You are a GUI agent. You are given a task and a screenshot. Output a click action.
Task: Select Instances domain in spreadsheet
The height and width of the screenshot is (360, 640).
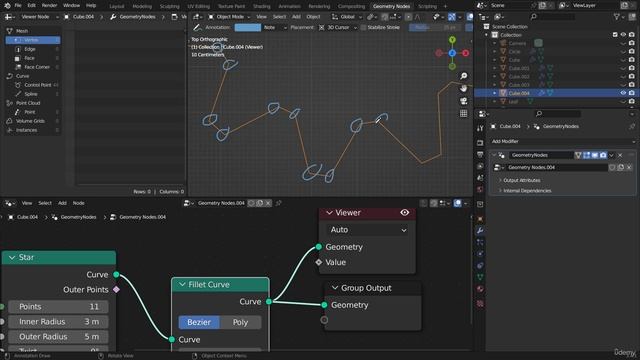33,130
